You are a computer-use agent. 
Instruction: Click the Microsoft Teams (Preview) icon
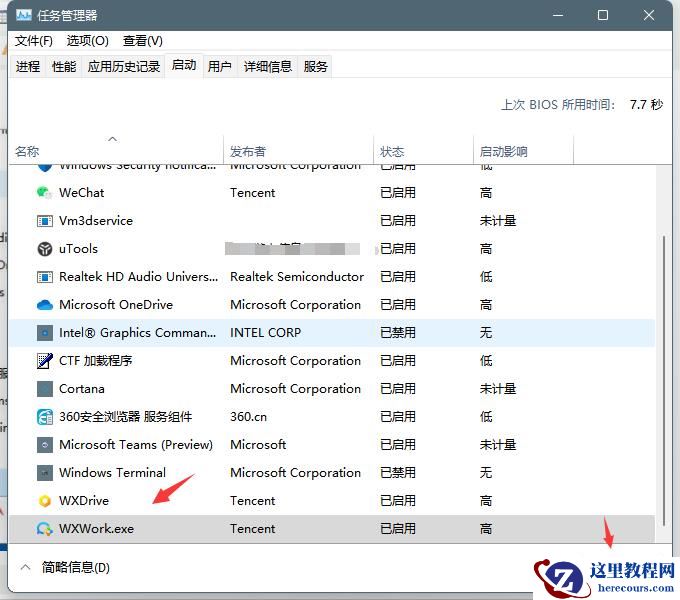(44, 444)
